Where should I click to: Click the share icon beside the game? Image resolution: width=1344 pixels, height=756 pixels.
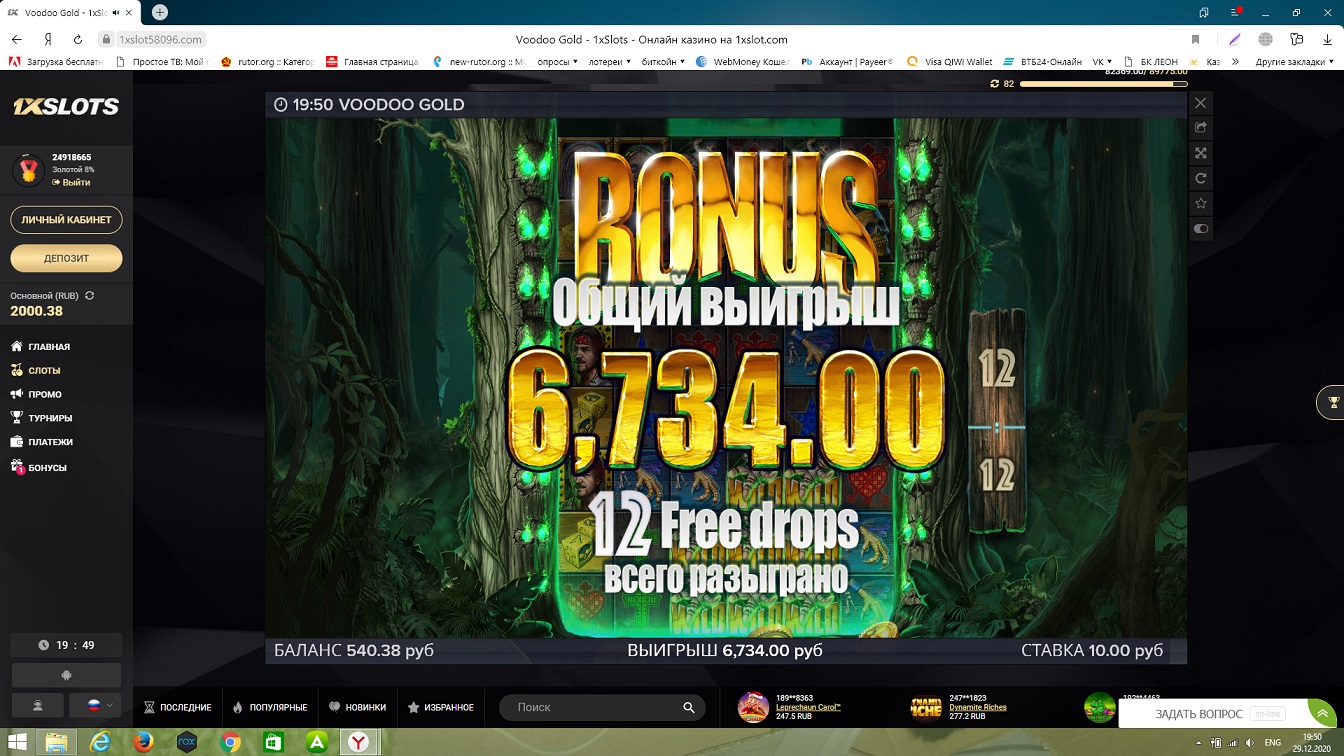coord(1201,128)
